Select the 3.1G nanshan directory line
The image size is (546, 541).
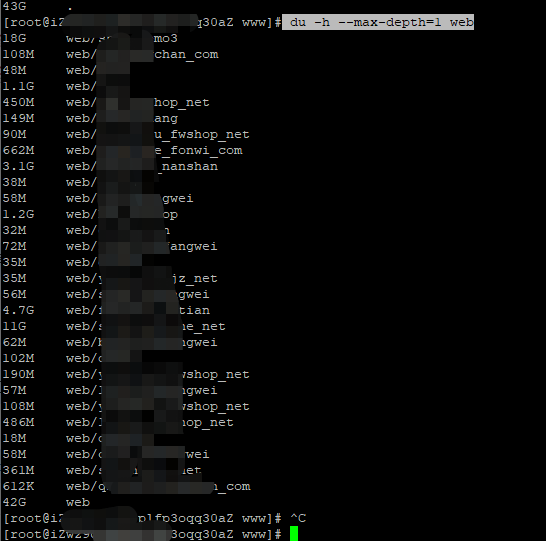click(110, 166)
